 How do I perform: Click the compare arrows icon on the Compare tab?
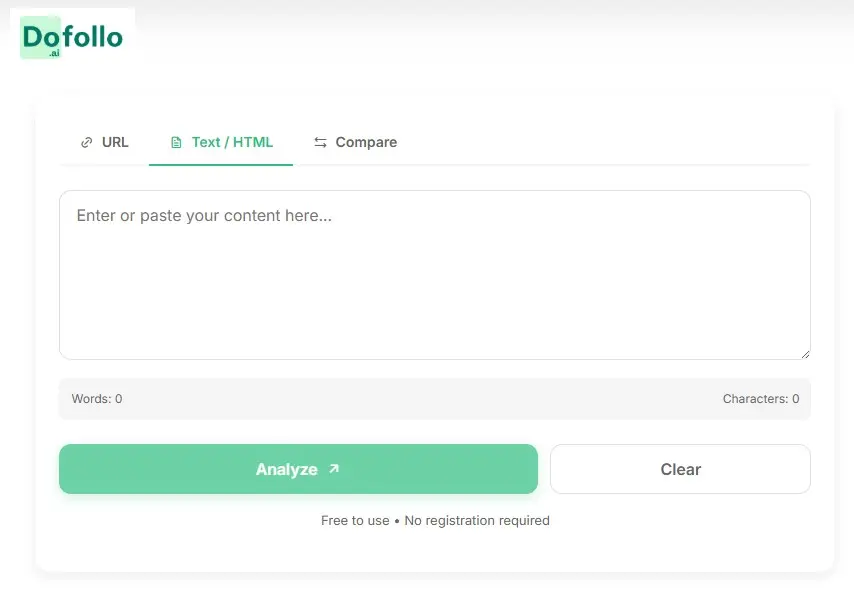pyautogui.click(x=321, y=142)
